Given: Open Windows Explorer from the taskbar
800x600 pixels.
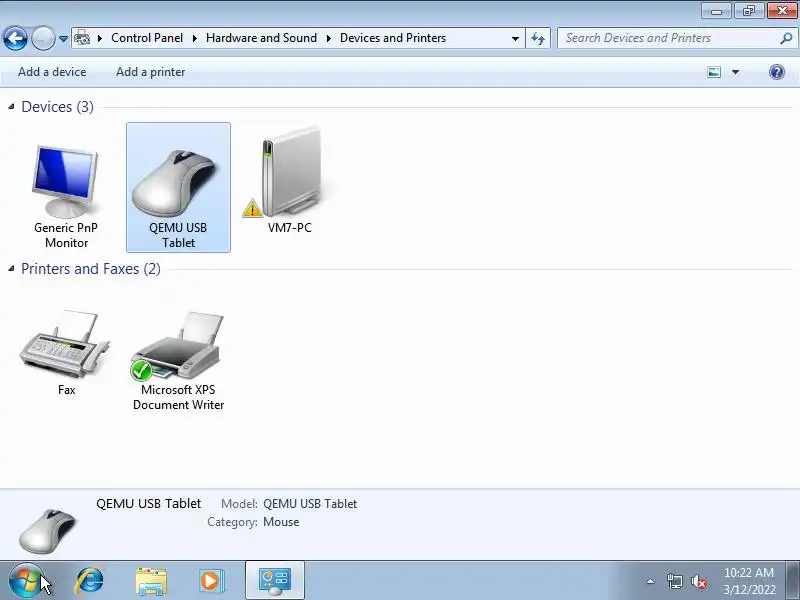Looking at the screenshot, I should tap(151, 581).
